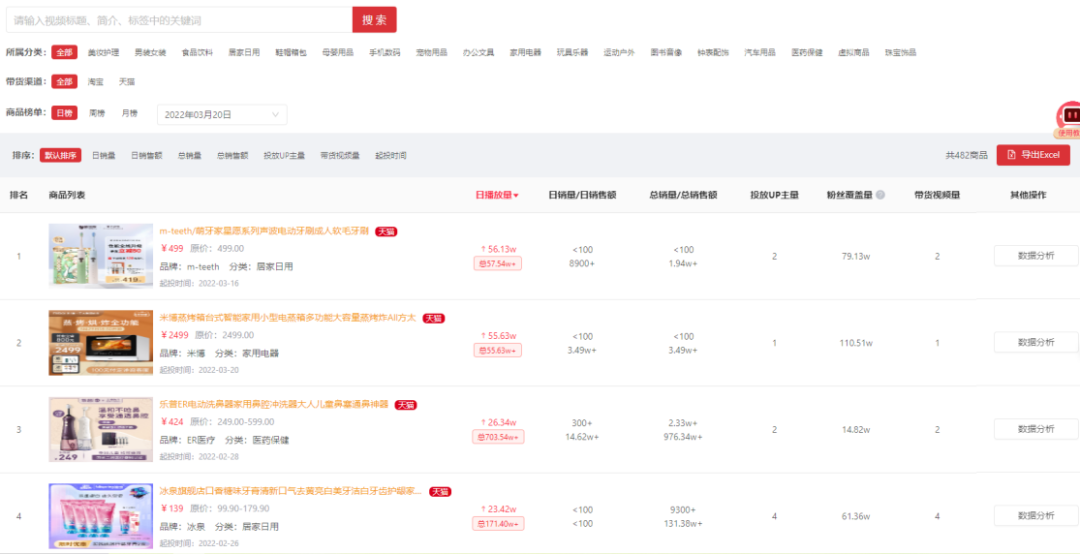Click the 天猫 badge on m-teeth toothbrush row
1080x554 pixels.
tap(386, 232)
